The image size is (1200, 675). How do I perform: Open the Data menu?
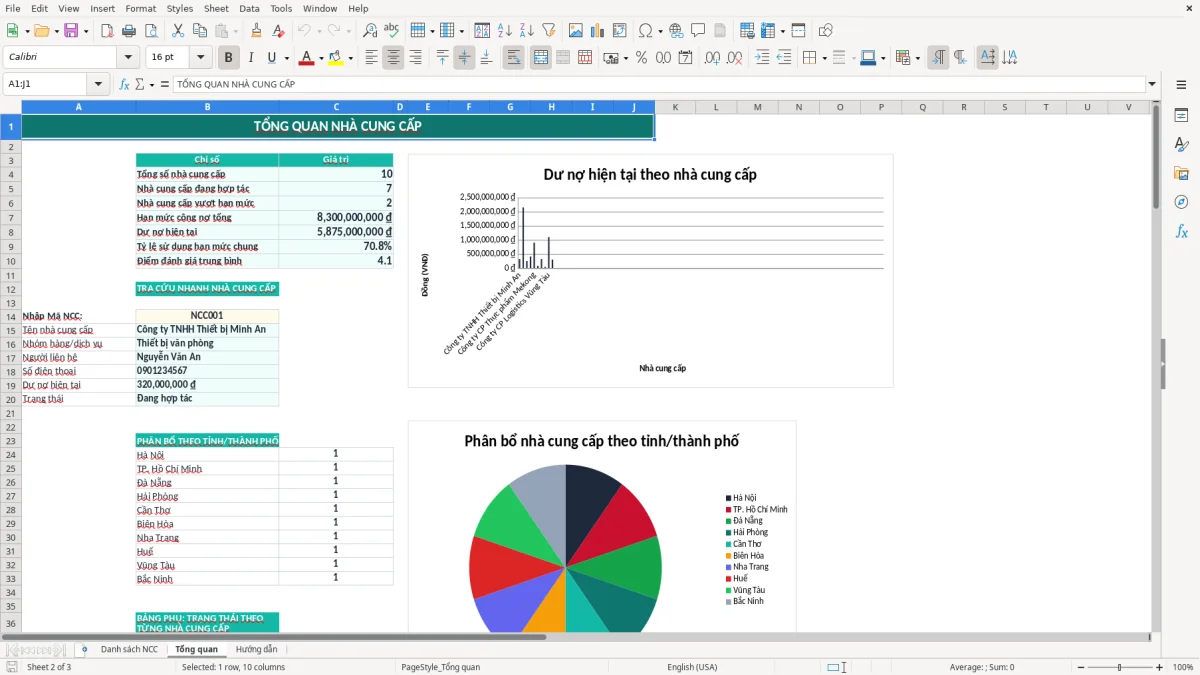coord(249,8)
